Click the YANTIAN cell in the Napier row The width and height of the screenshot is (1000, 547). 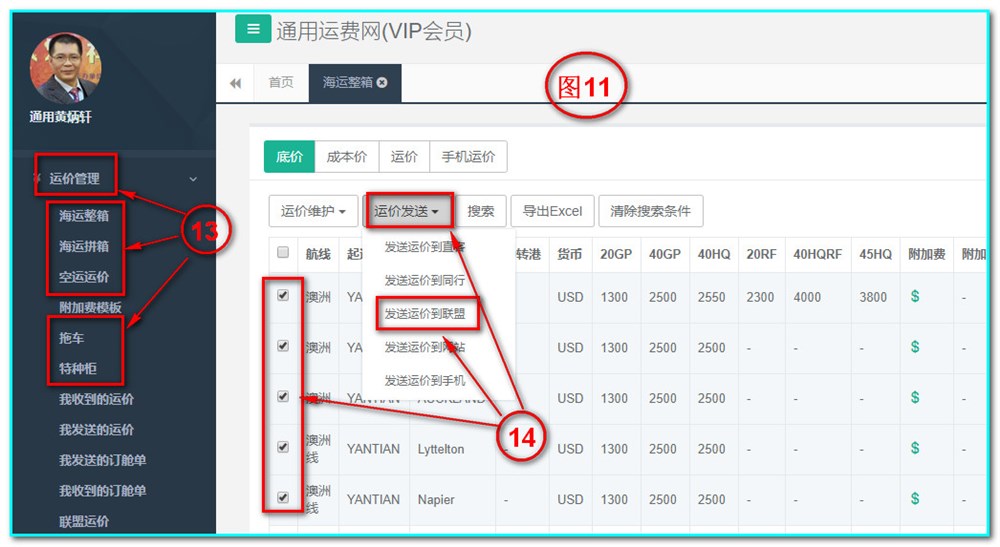tap(373, 499)
